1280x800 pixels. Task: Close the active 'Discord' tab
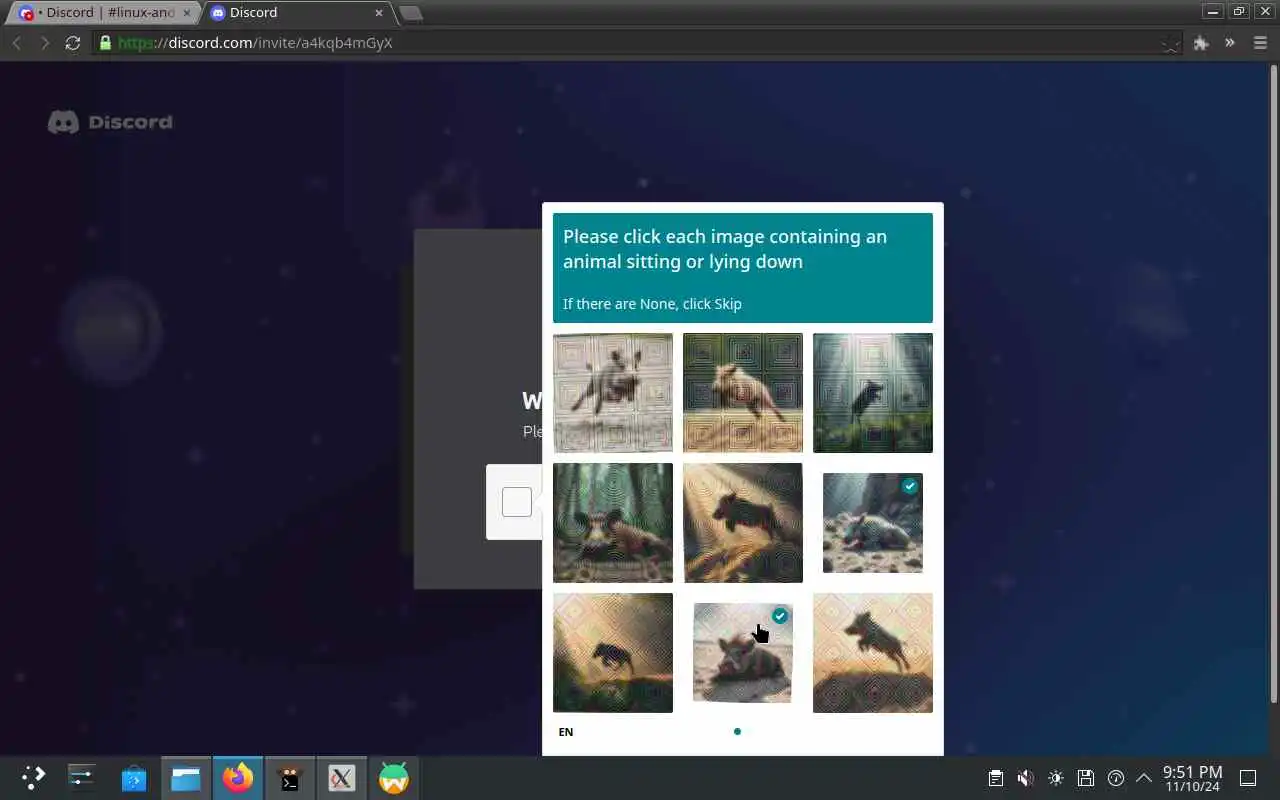pyautogui.click(x=379, y=13)
